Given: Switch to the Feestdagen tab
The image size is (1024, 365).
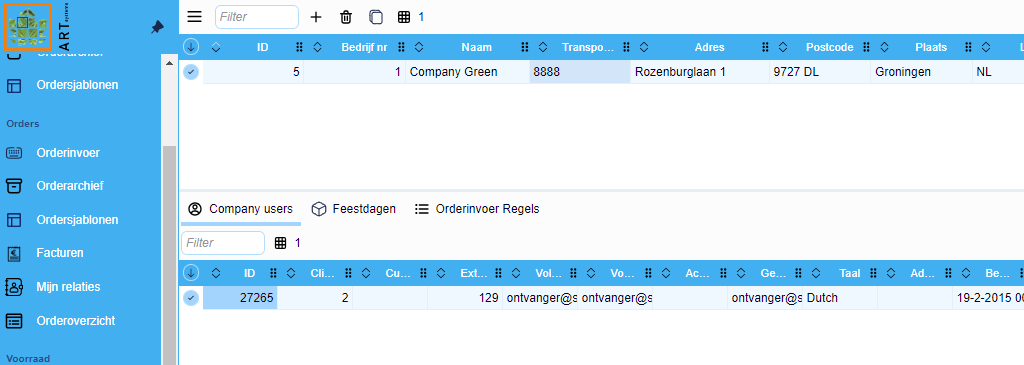Looking at the screenshot, I should (x=353, y=209).
